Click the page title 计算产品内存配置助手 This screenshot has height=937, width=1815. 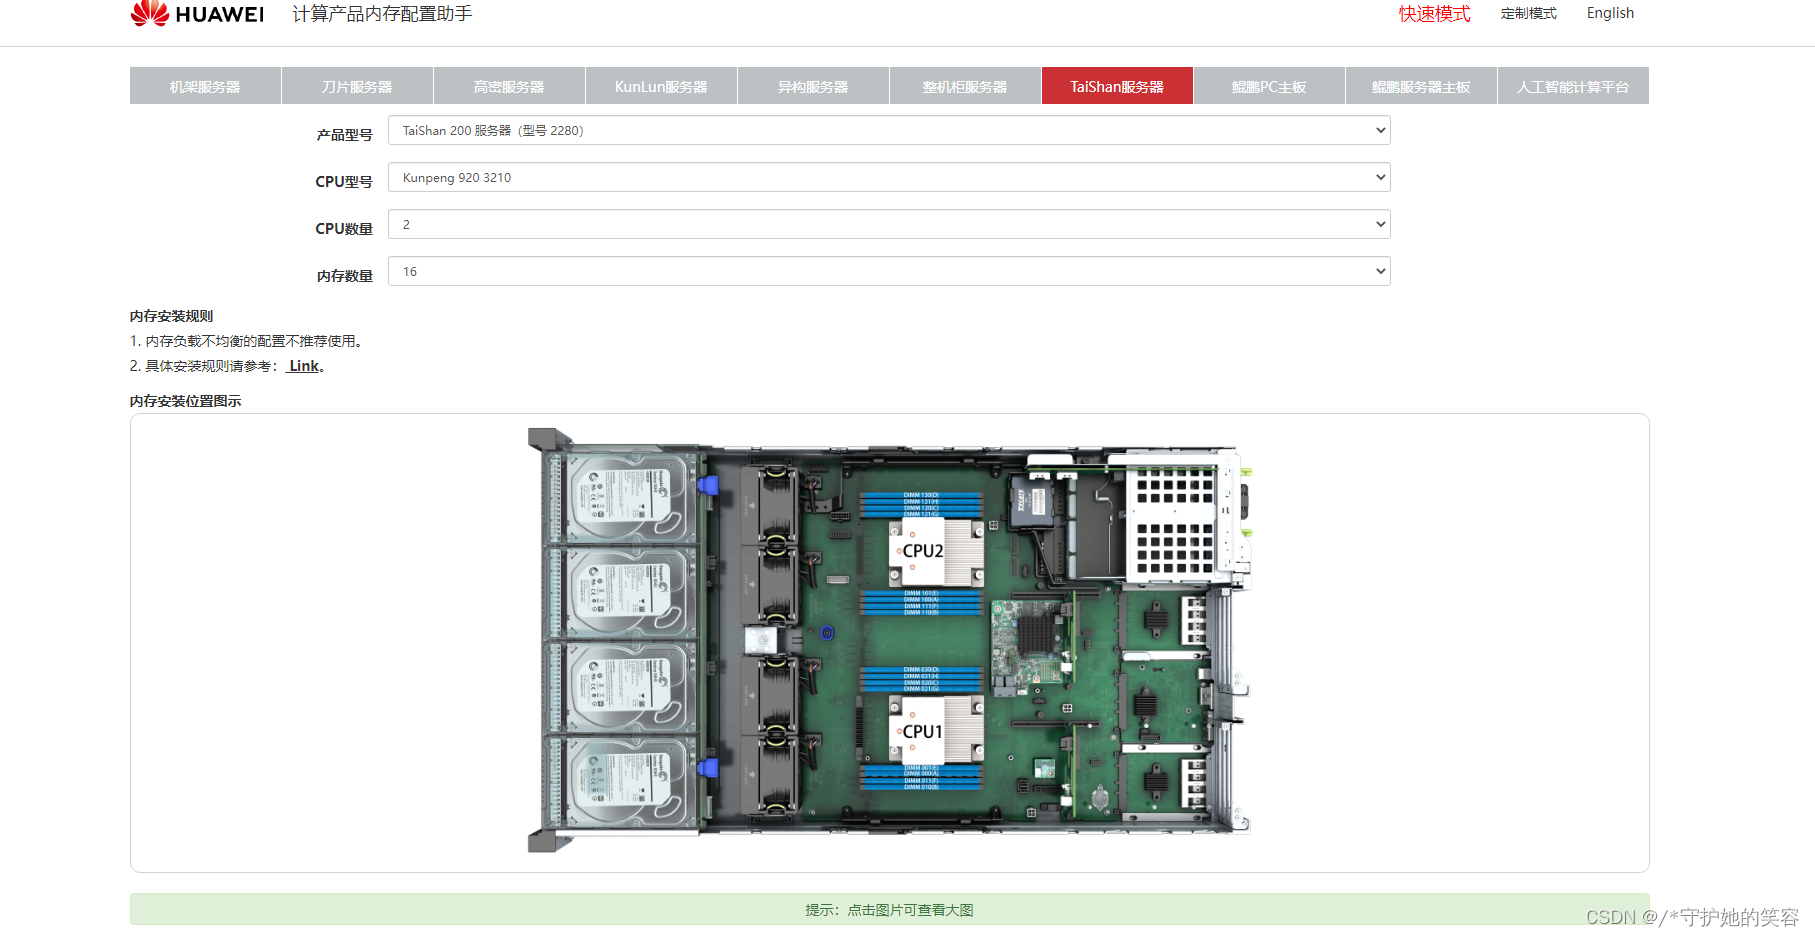tap(382, 14)
